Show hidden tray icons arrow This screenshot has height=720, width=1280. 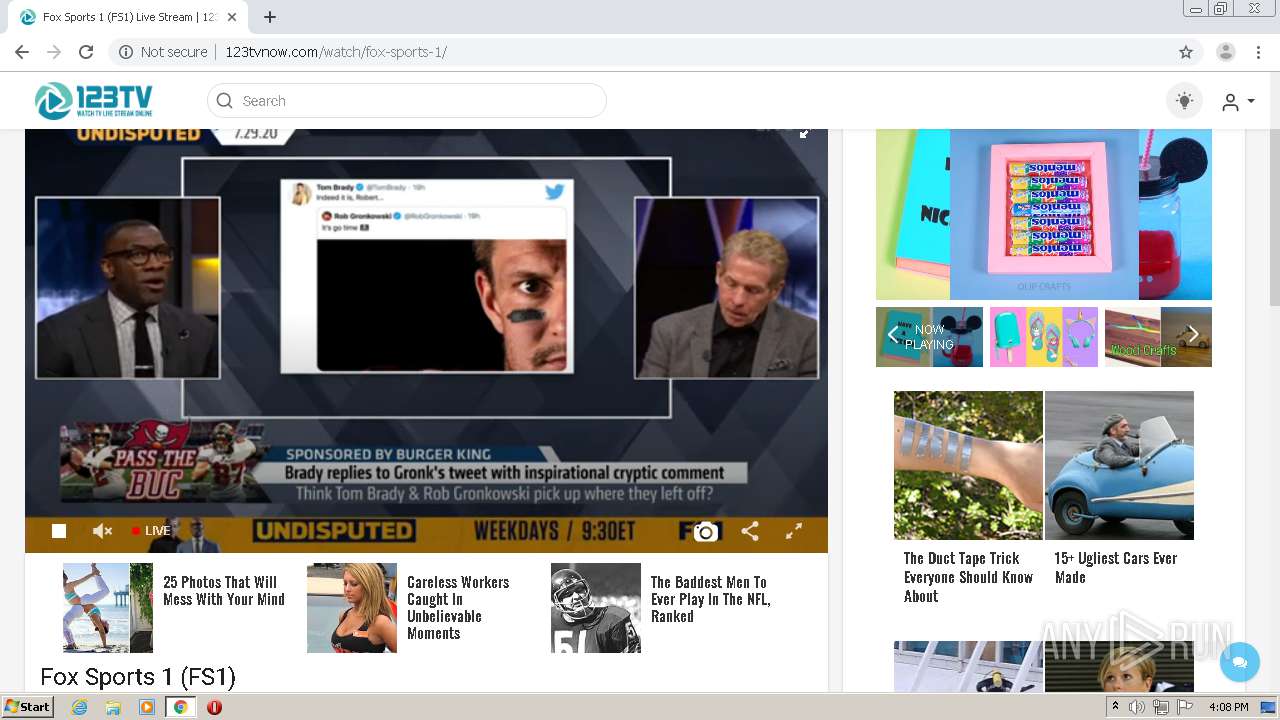(x=1116, y=707)
